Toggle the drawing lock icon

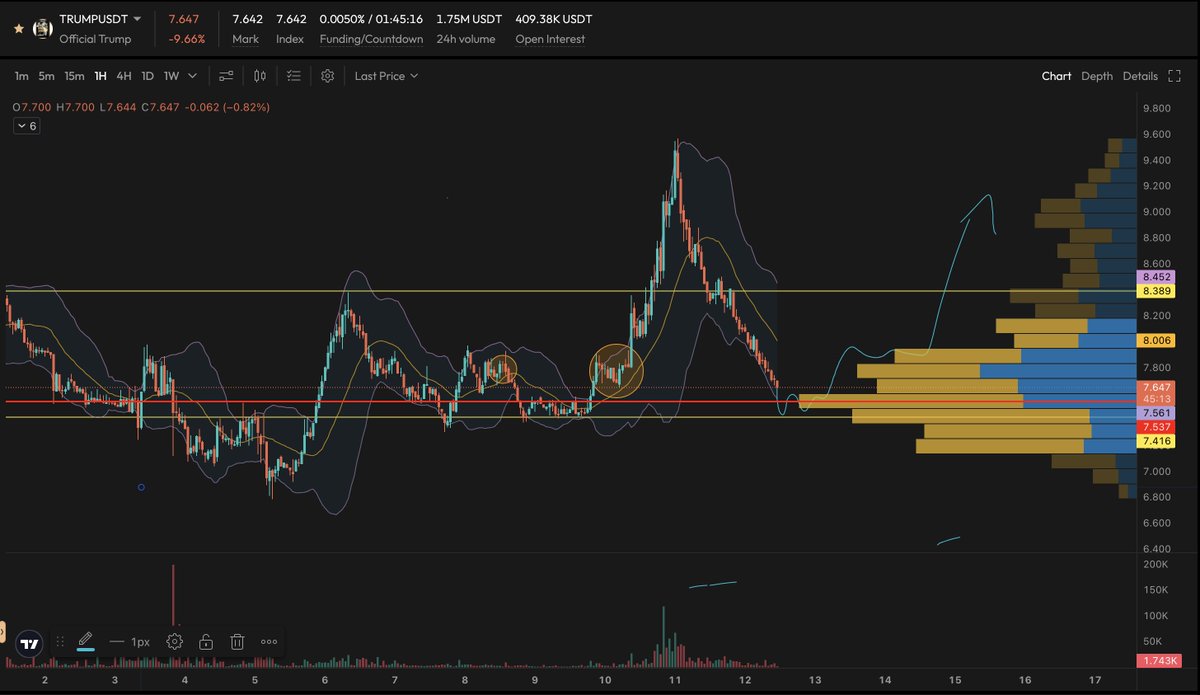click(205, 642)
